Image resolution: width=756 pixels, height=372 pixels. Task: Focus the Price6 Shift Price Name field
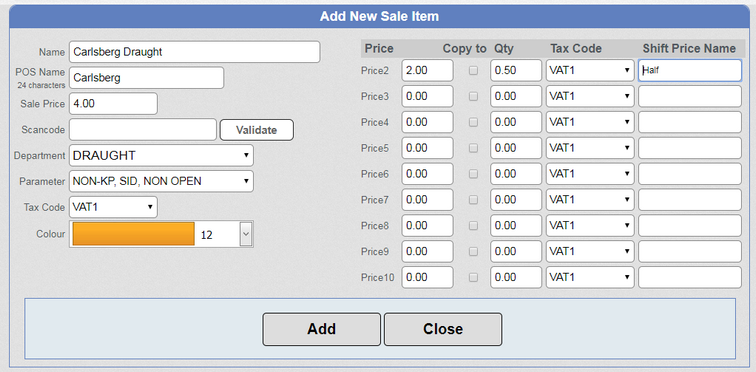point(690,174)
